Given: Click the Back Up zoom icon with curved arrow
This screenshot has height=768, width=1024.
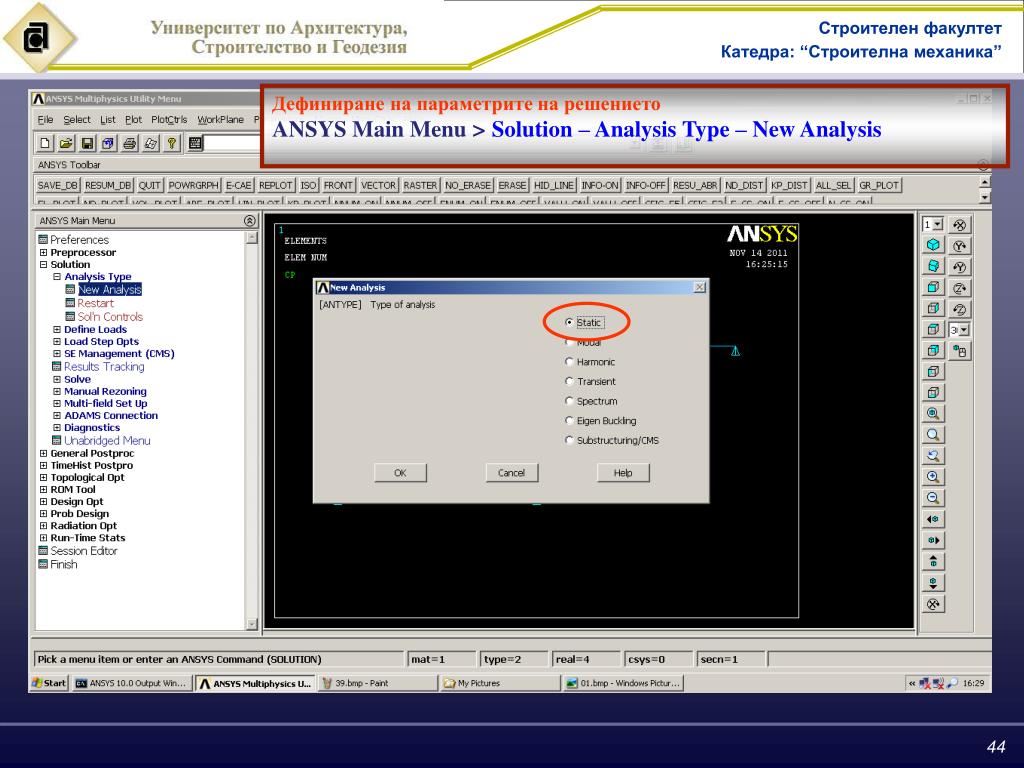Looking at the screenshot, I should [933, 456].
